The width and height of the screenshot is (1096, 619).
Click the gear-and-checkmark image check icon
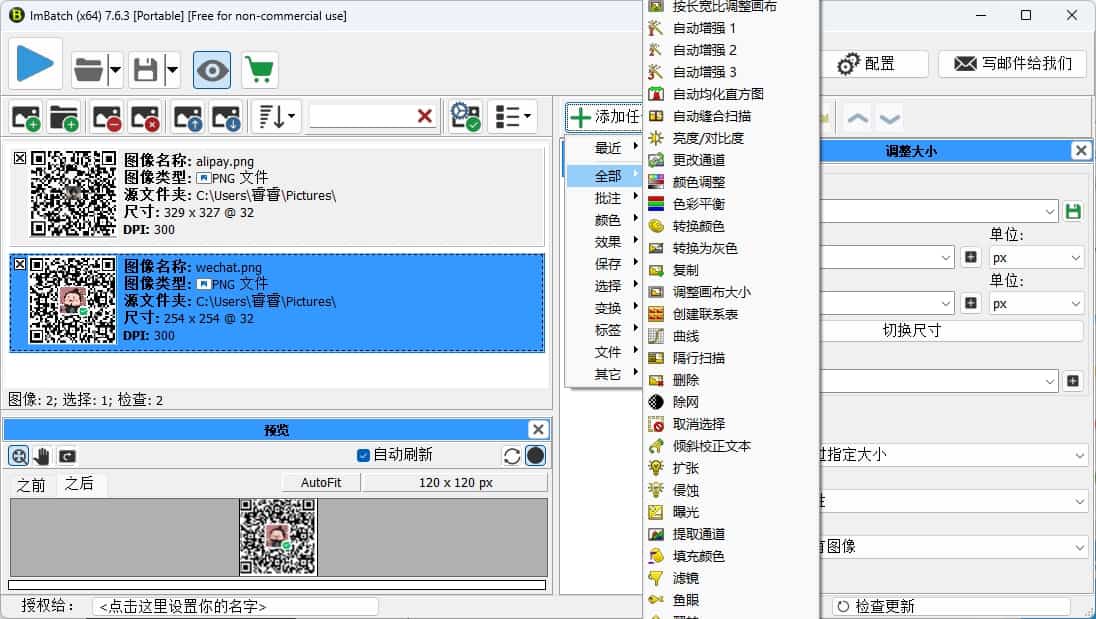[465, 117]
